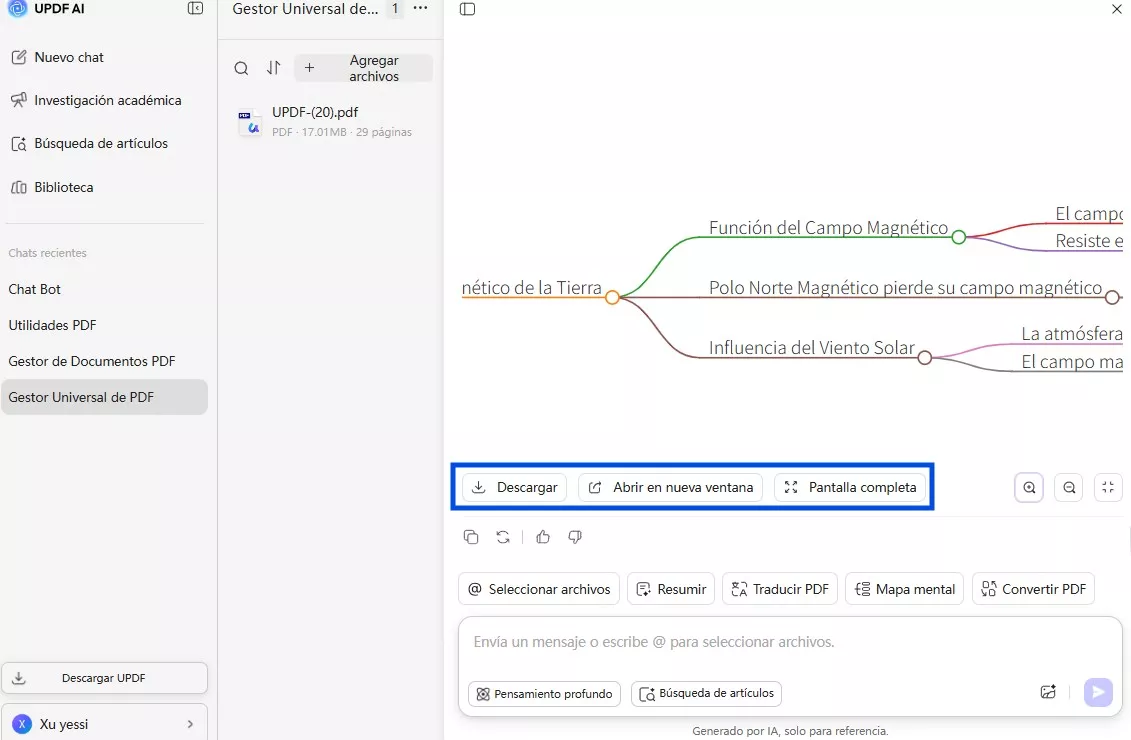Click the Mapa mental quick action
The width and height of the screenshot is (1131, 740).
tap(905, 589)
